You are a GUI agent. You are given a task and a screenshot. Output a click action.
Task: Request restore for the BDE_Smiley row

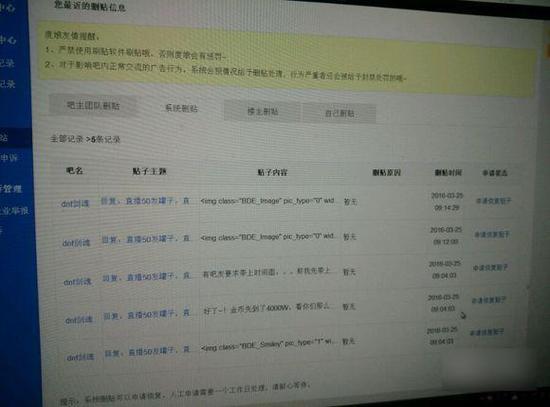point(487,332)
